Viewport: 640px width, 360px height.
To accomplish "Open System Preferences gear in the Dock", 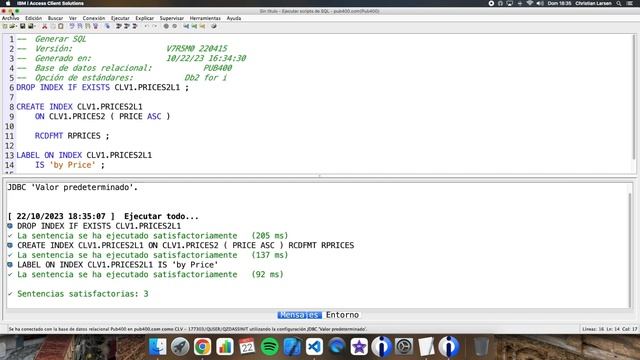I will (x=404, y=347).
